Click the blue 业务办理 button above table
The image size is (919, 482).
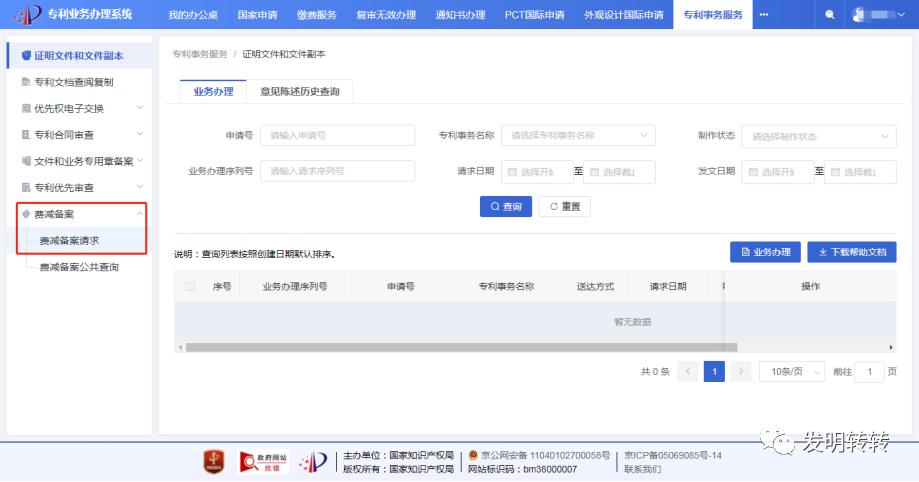[x=765, y=252]
